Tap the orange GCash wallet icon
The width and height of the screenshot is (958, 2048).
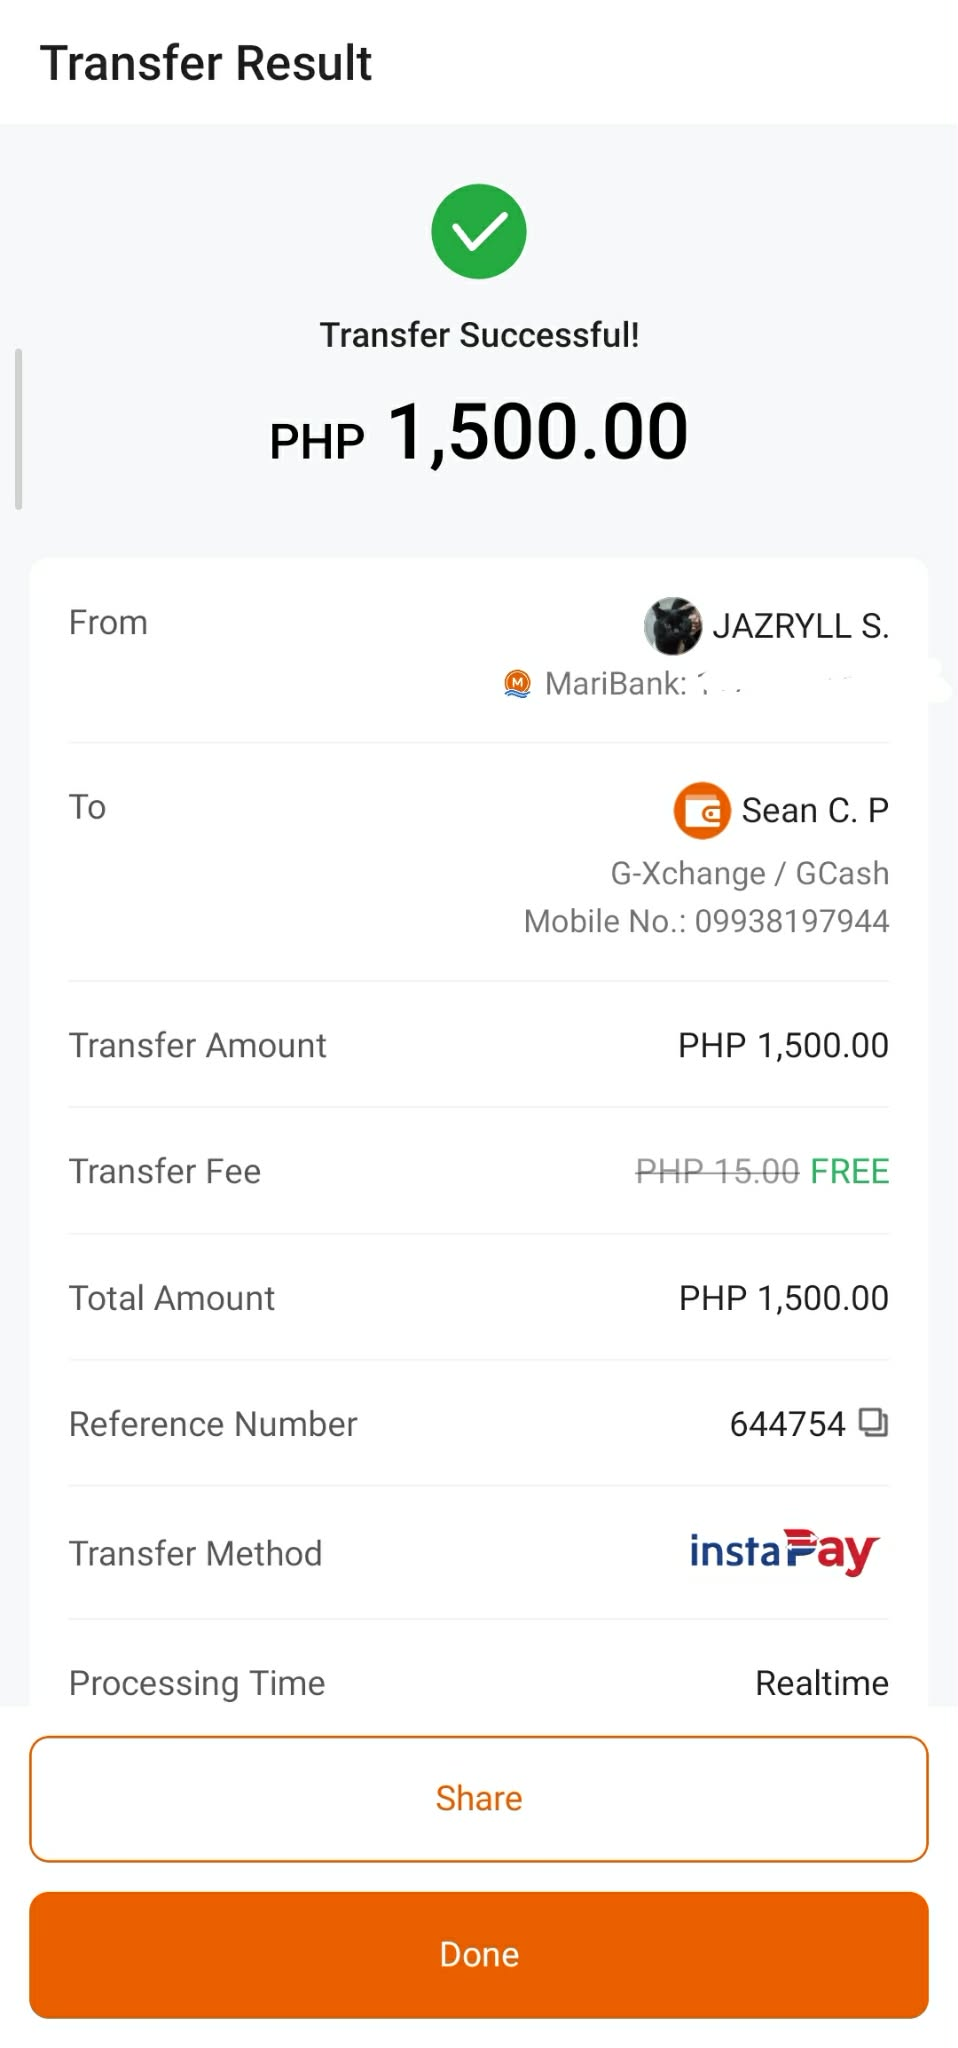[701, 810]
